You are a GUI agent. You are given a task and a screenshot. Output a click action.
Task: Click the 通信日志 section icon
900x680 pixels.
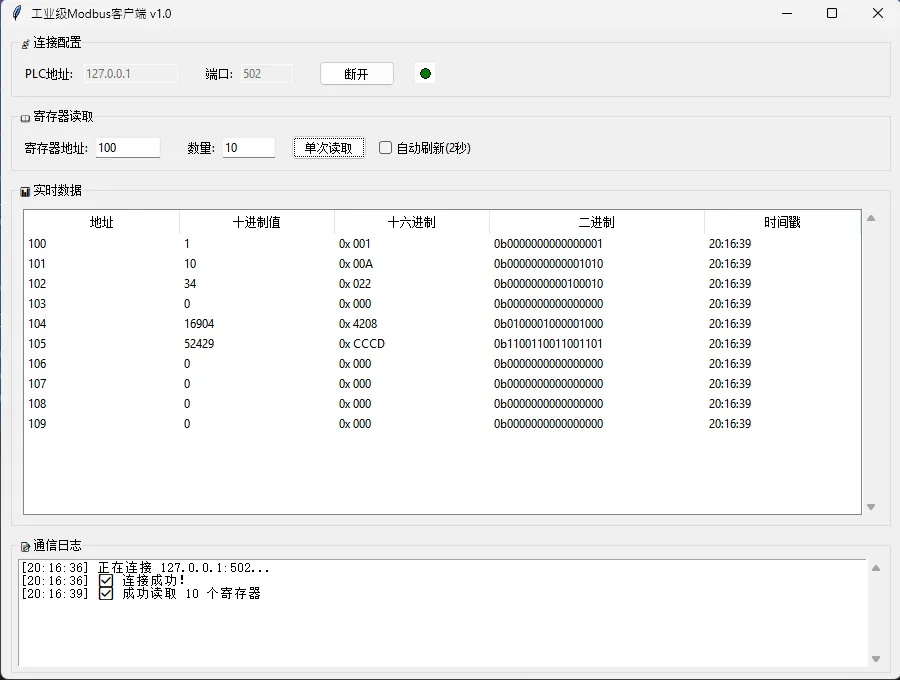pyautogui.click(x=25, y=547)
